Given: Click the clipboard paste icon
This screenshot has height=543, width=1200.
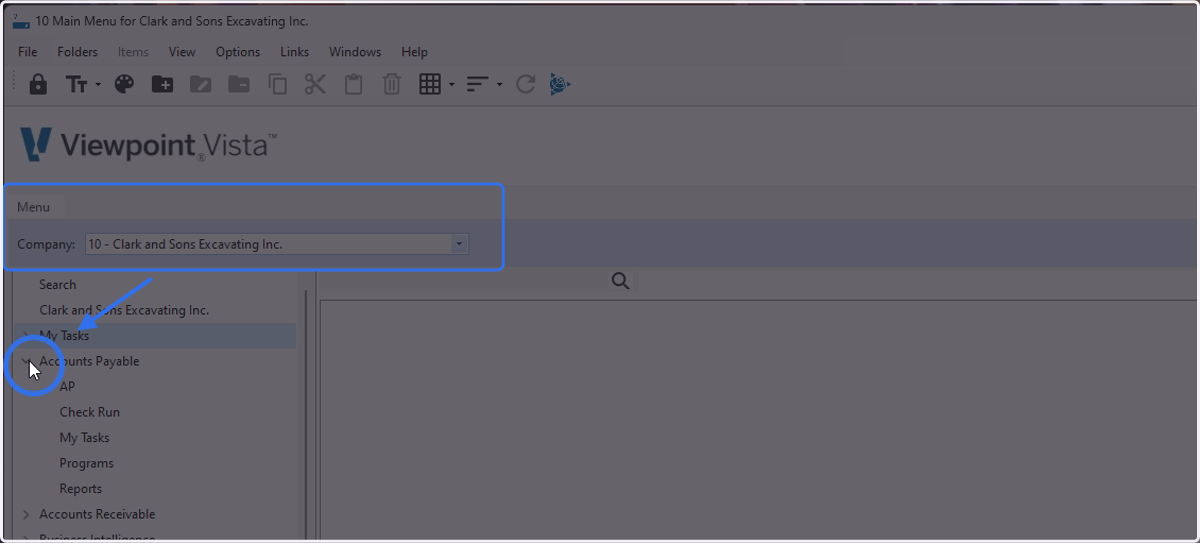Looking at the screenshot, I should coord(354,85).
